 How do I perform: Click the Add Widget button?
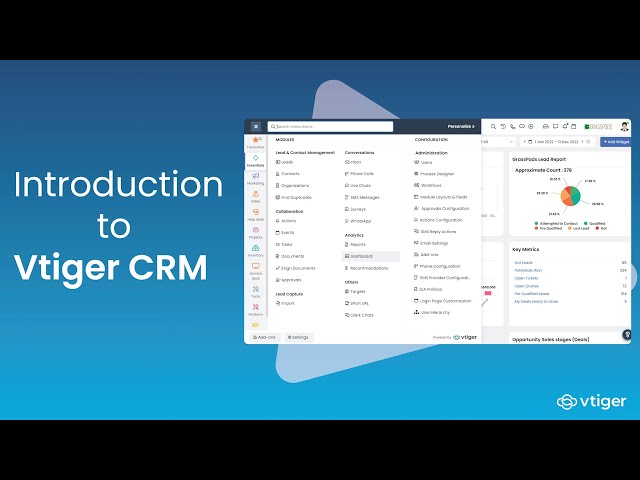(616, 142)
